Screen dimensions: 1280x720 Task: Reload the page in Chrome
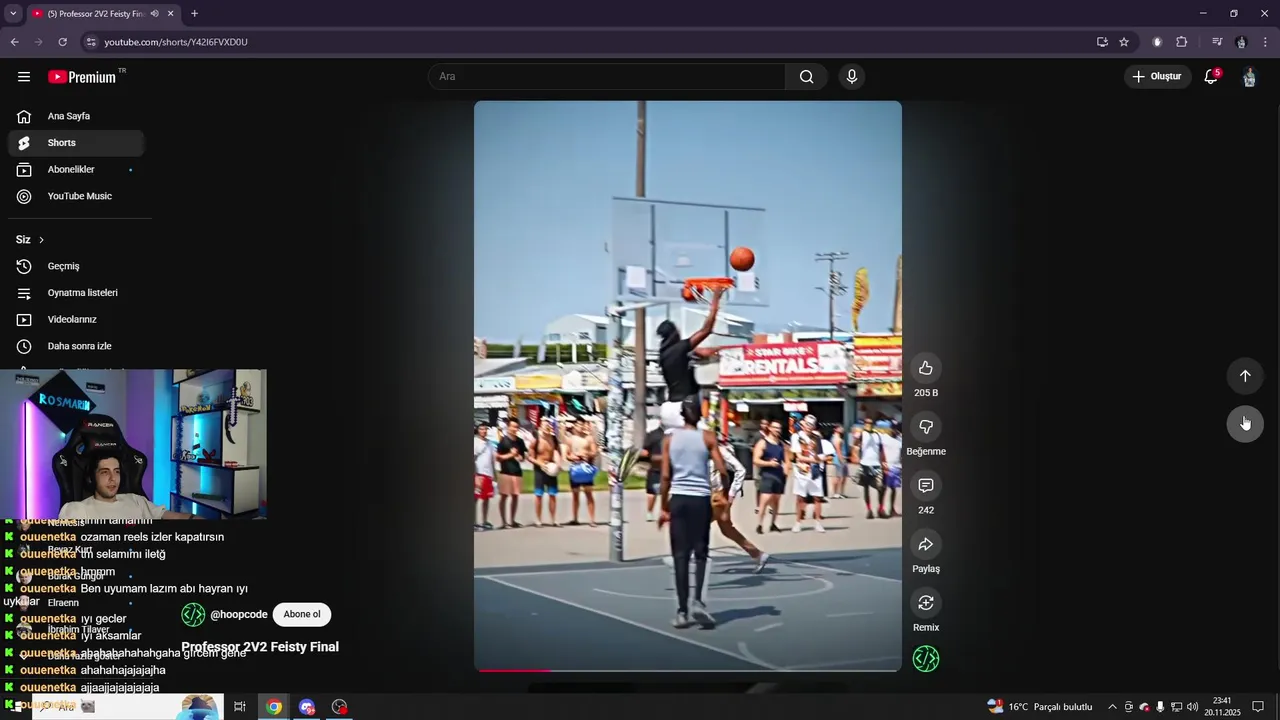[62, 42]
